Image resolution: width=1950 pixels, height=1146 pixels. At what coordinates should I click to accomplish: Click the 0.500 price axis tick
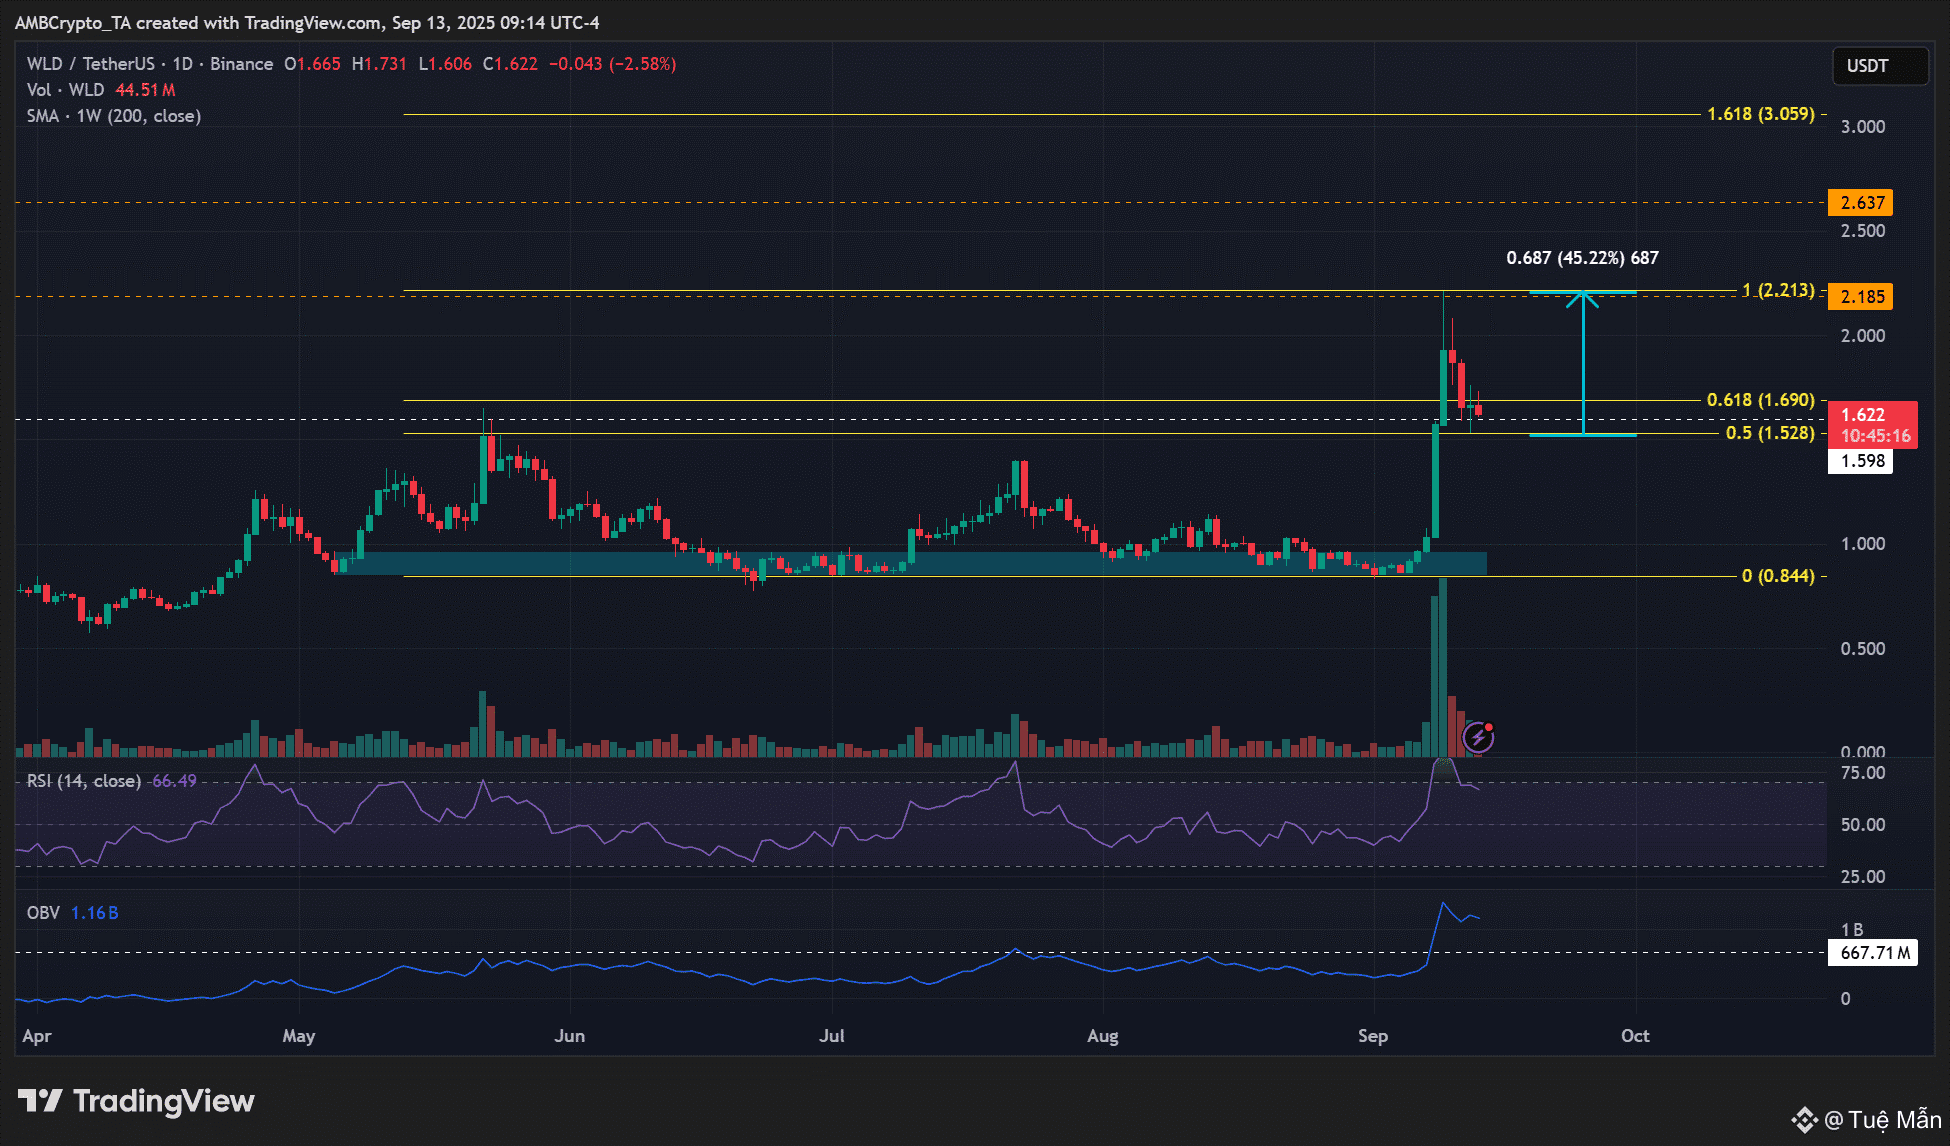pos(1863,649)
